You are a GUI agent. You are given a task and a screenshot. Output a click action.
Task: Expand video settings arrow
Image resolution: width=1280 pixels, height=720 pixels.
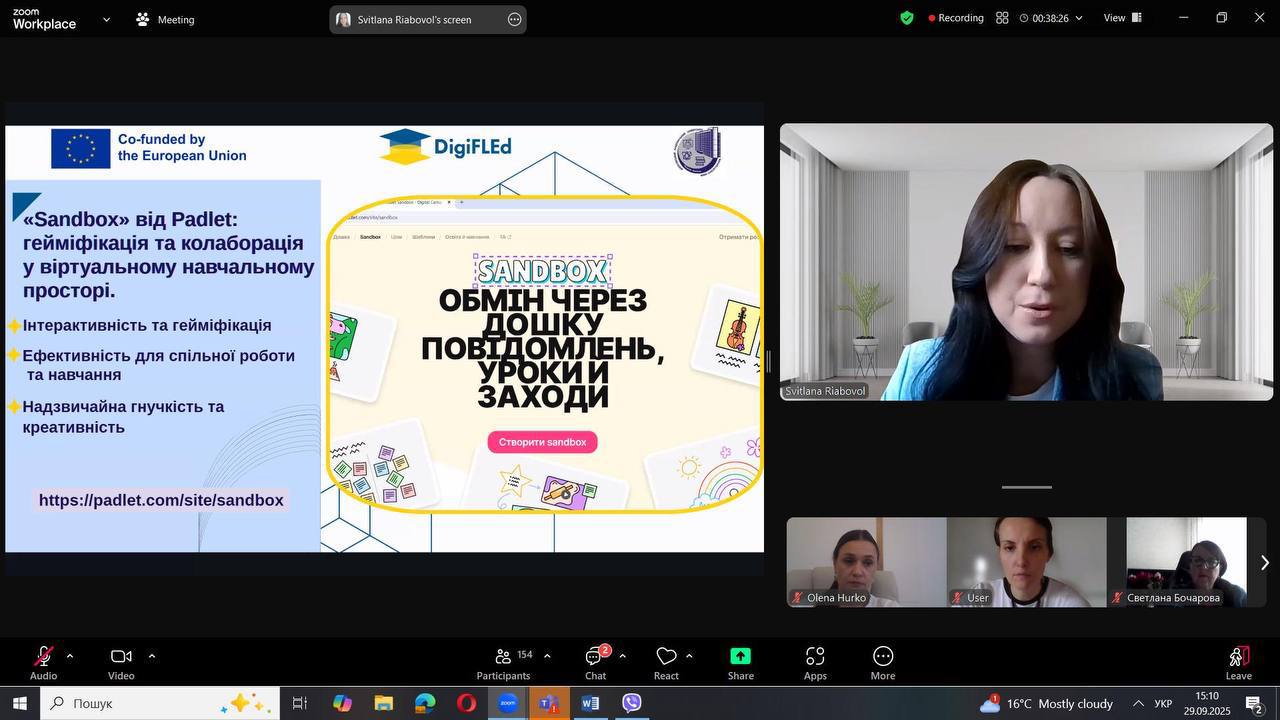point(152,656)
